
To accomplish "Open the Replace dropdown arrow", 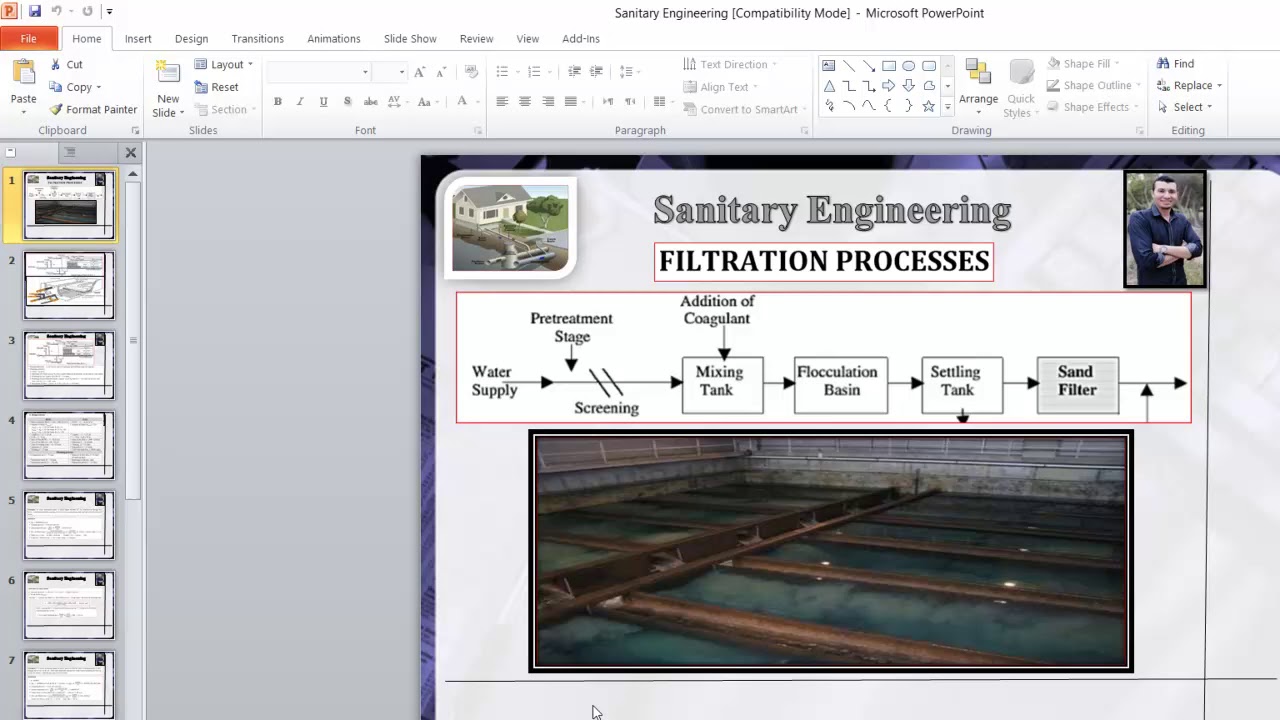I will click(1219, 86).
